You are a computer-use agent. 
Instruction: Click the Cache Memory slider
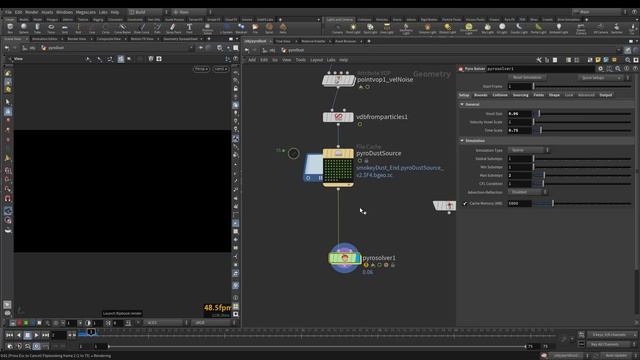tap(583, 203)
